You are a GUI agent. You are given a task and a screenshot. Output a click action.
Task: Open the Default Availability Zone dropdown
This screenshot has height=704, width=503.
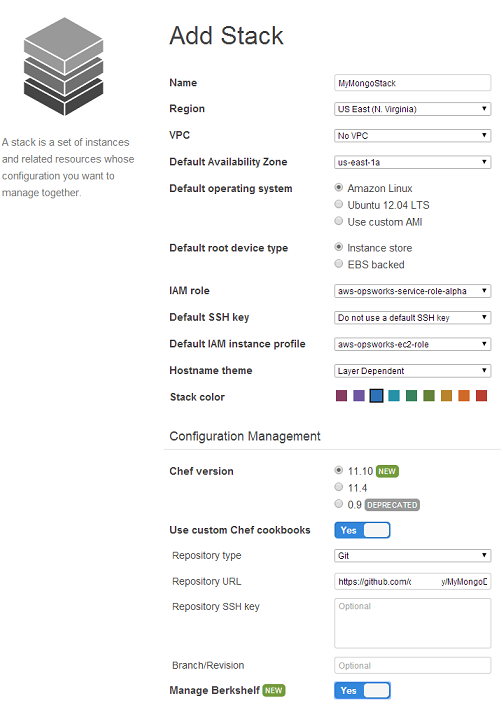tap(413, 162)
